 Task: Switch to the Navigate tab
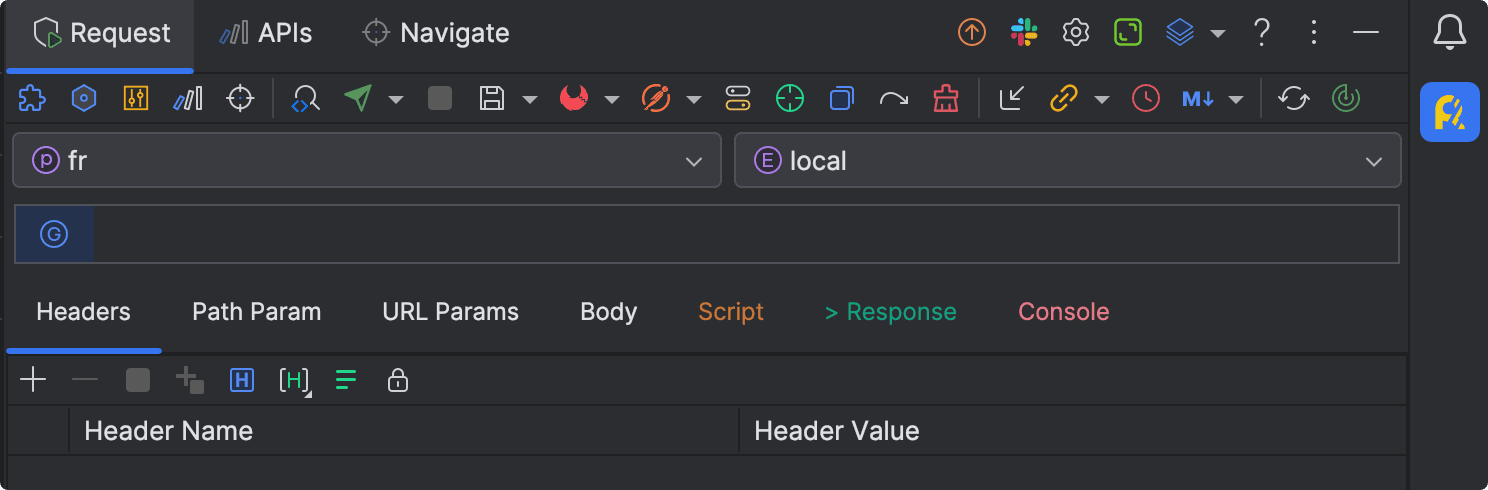click(x=436, y=33)
